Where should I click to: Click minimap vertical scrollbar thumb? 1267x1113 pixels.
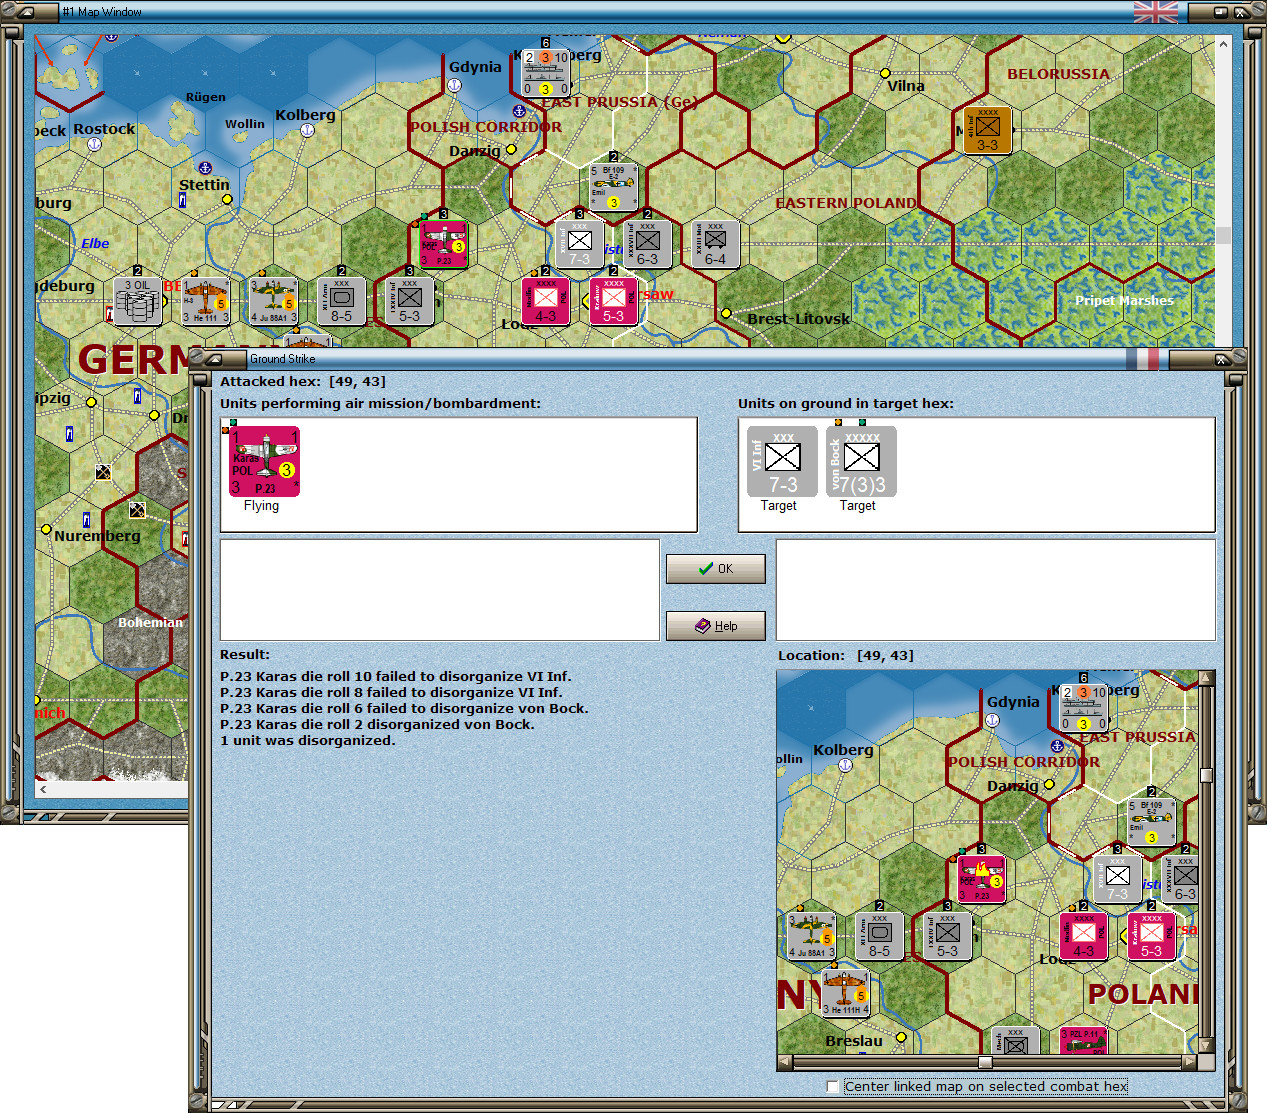1206,775
